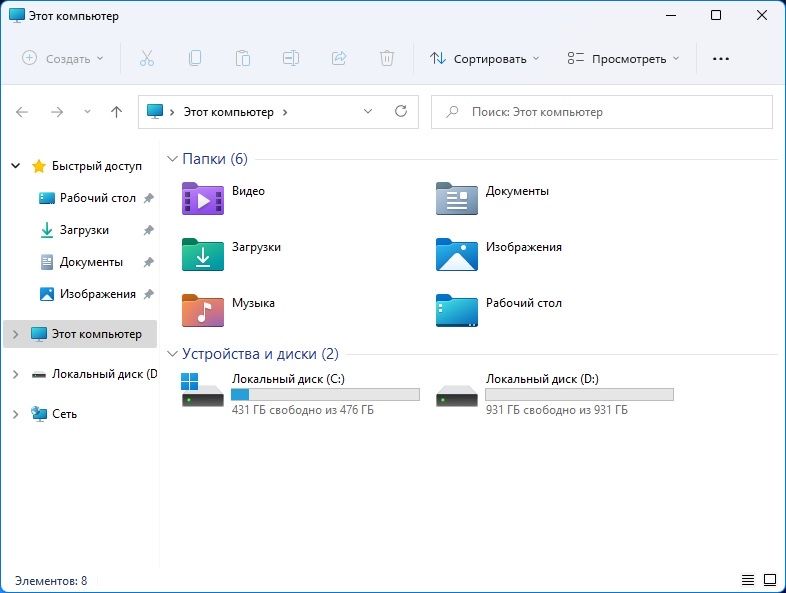Image resolution: width=786 pixels, height=593 pixels.
Task: Select the Изображения folder icon in main pane
Action: pyautogui.click(x=457, y=255)
